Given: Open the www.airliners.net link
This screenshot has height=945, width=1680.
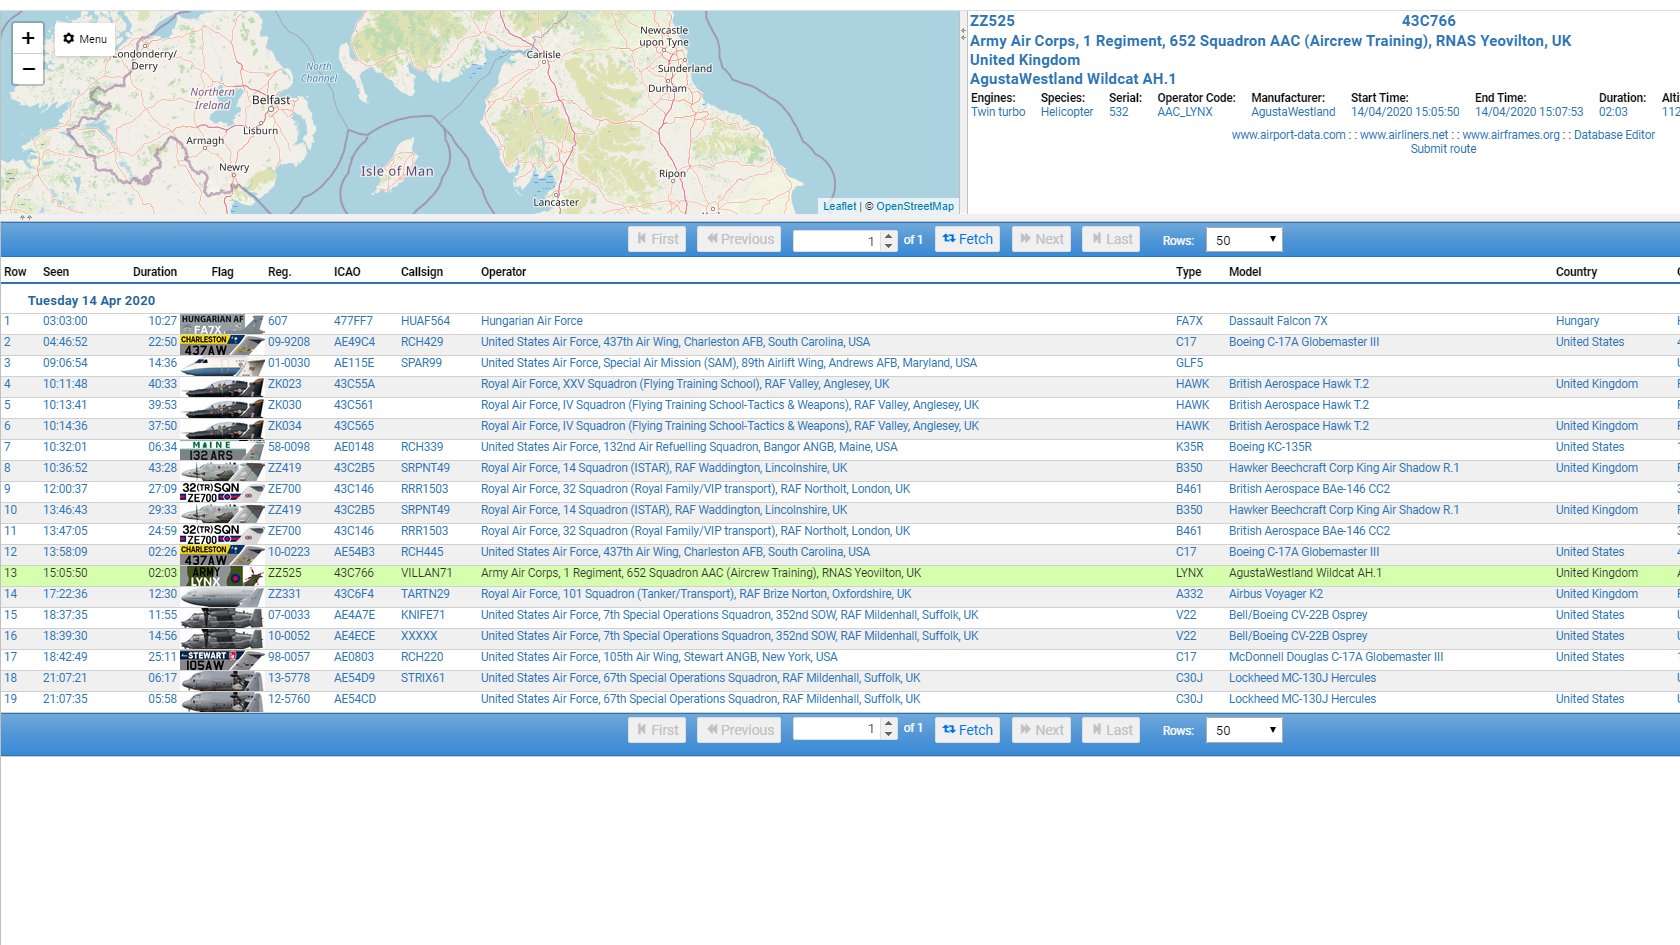Looking at the screenshot, I should point(1404,135).
